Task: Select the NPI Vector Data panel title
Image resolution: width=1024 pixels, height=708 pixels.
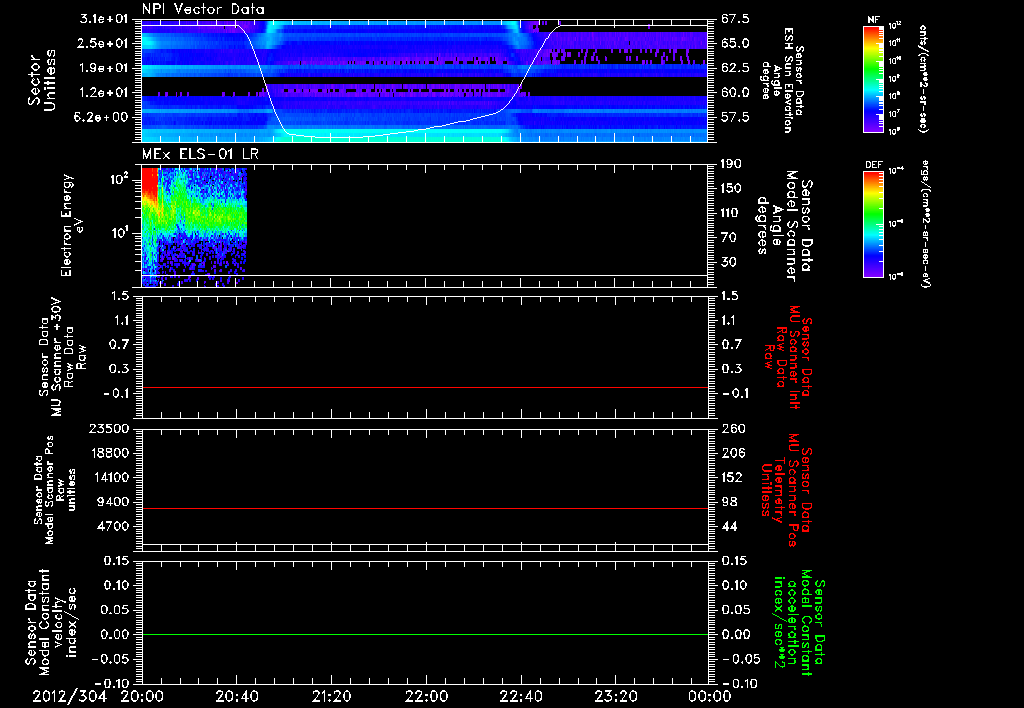Action: (204, 9)
